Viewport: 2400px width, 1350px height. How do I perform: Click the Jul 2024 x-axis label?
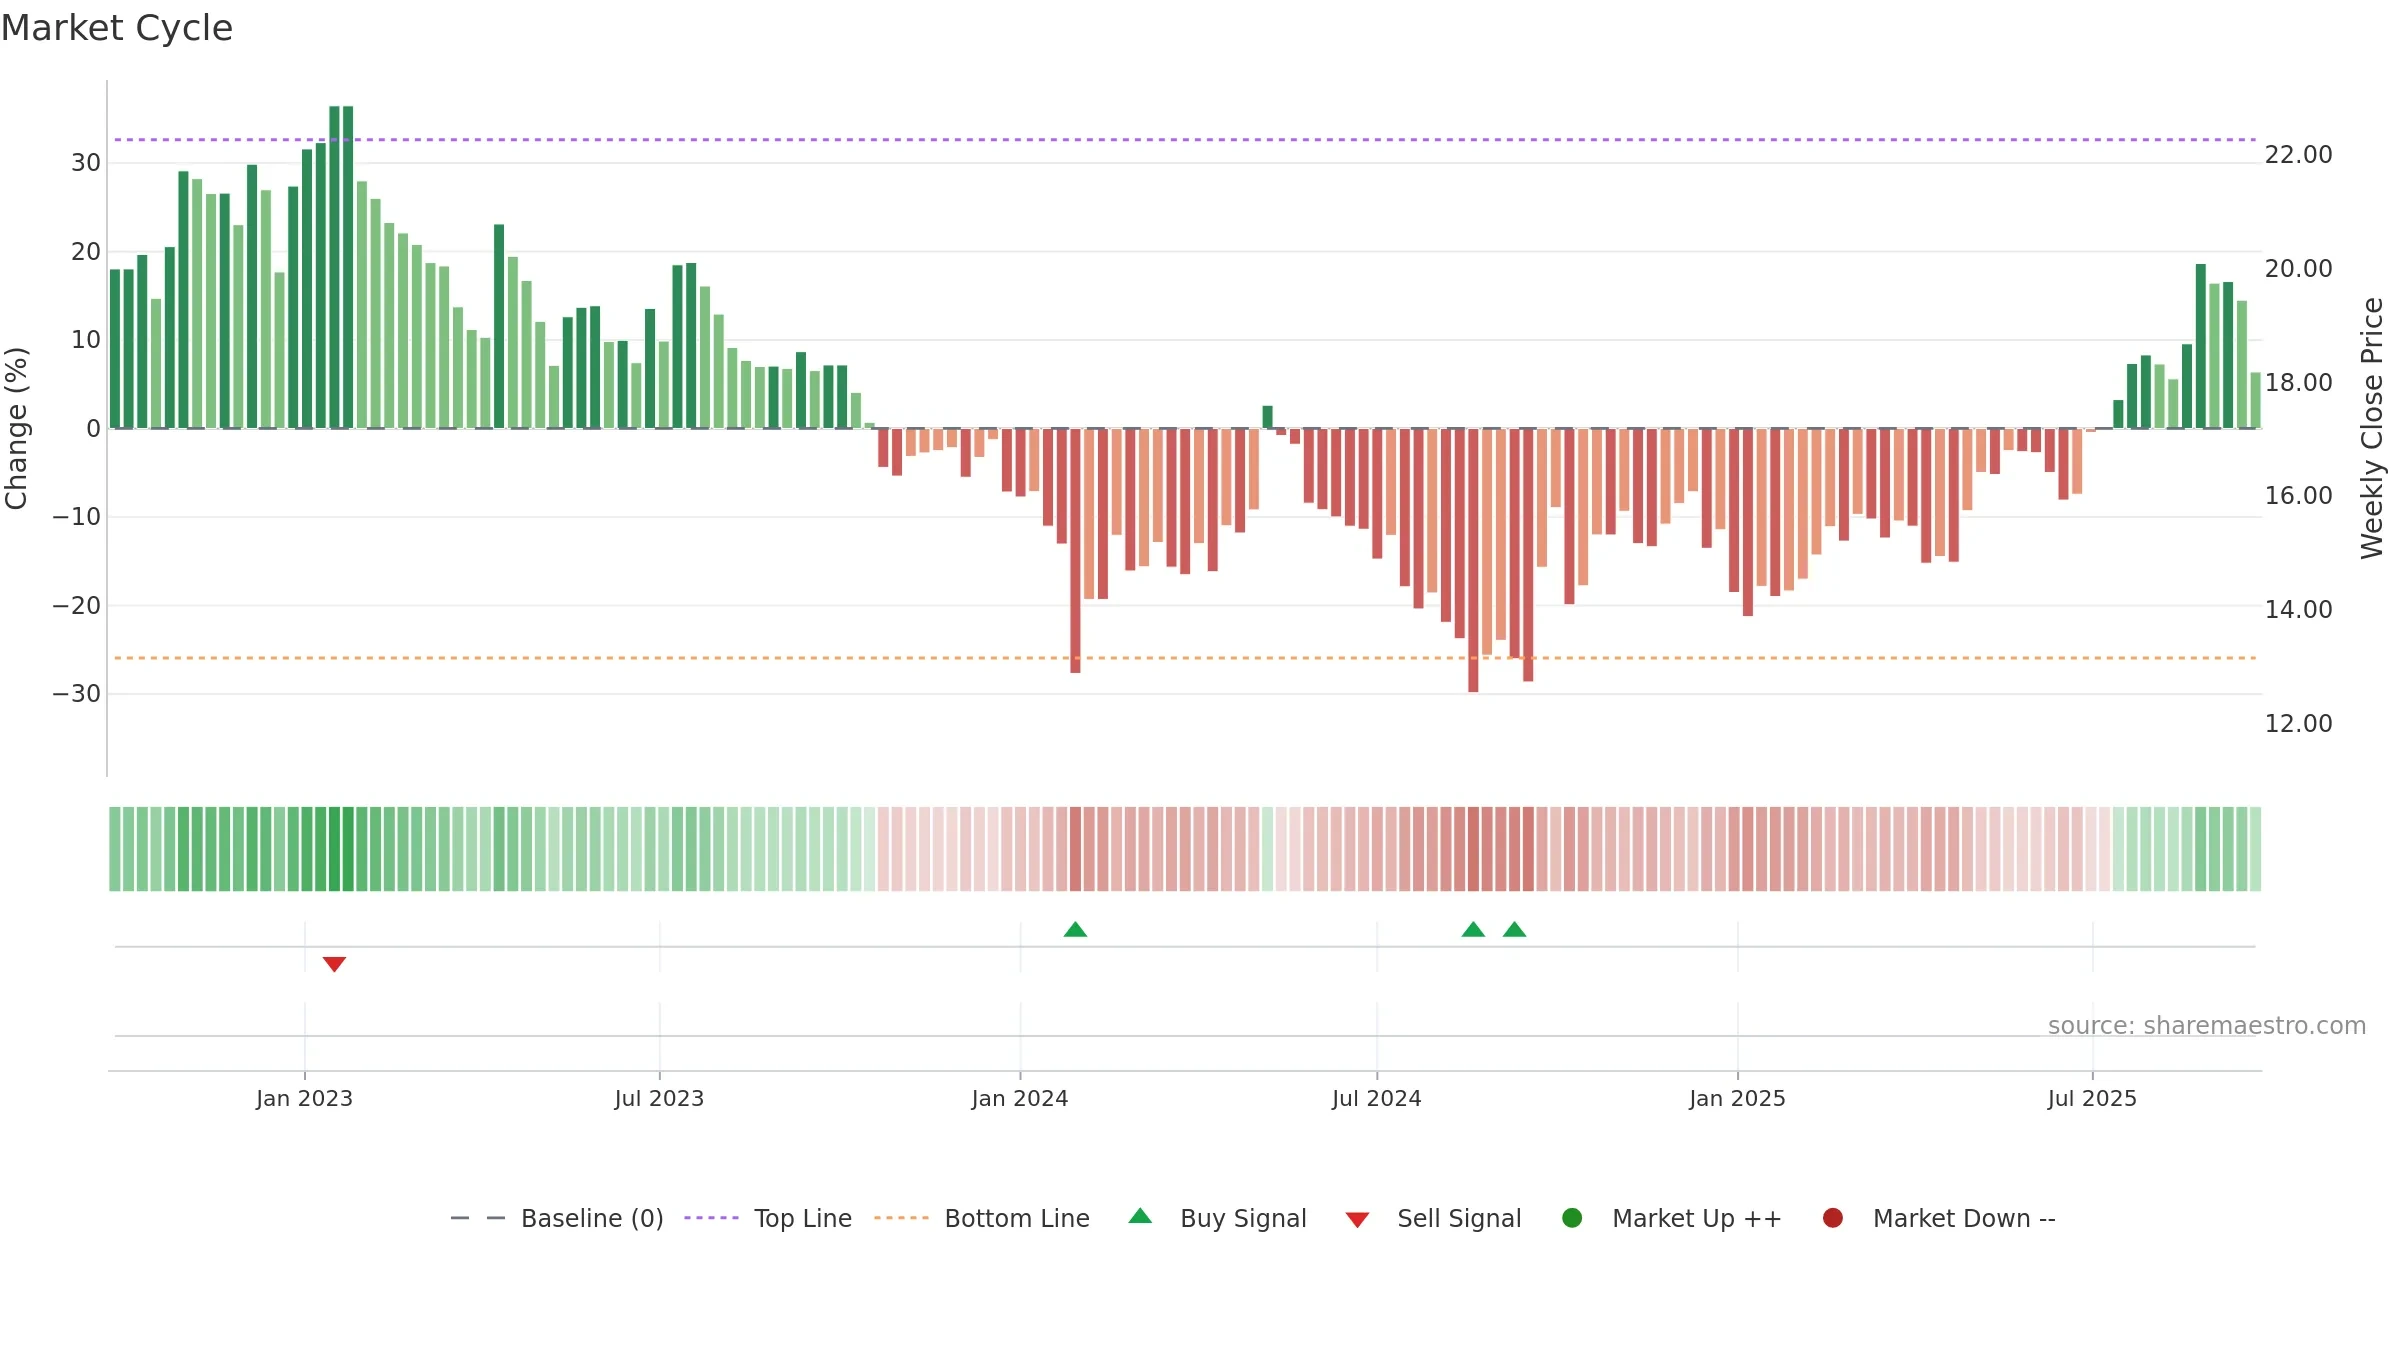coord(1377,1099)
